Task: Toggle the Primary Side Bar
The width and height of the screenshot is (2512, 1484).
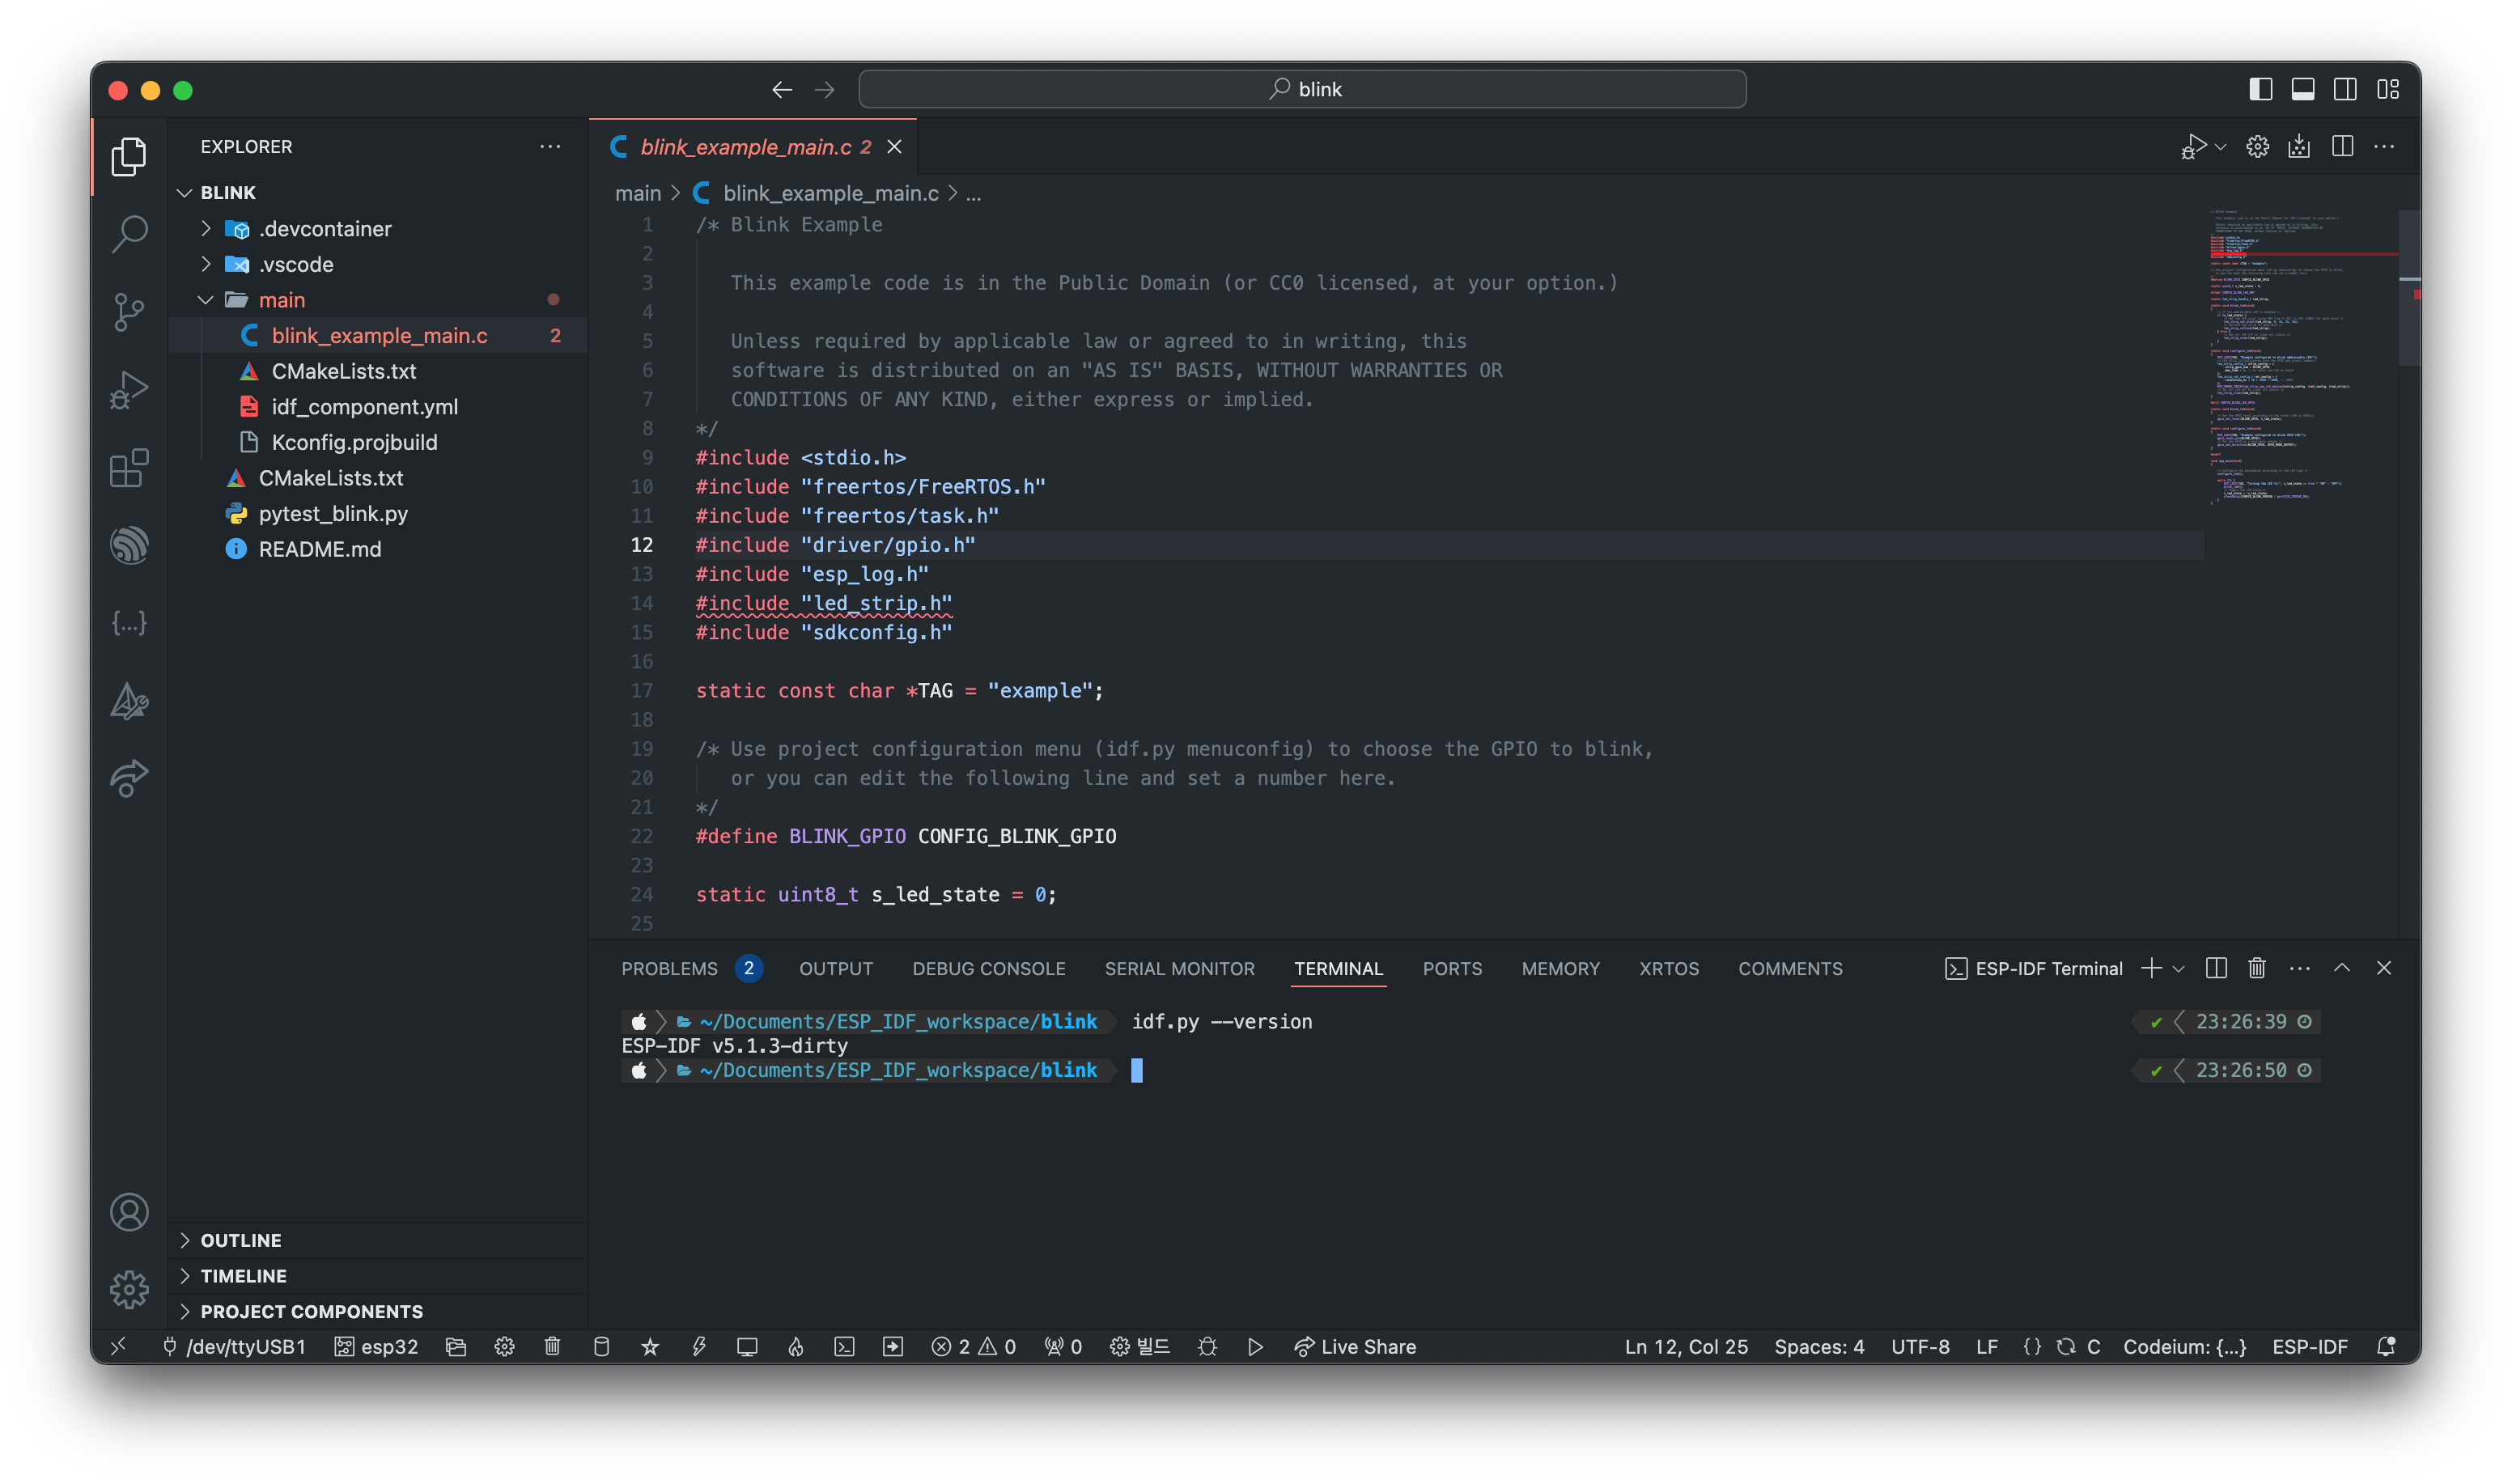Action: [2260, 89]
